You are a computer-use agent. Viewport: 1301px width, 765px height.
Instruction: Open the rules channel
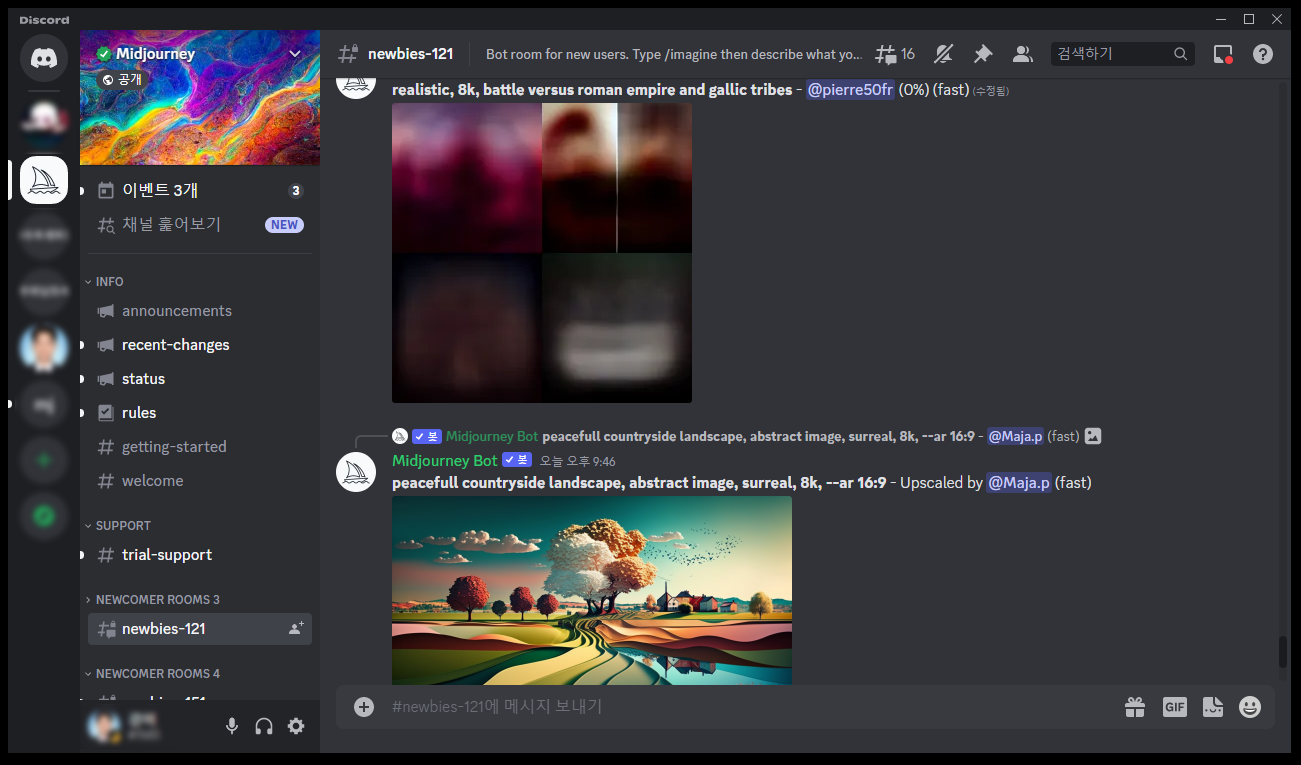200,413
